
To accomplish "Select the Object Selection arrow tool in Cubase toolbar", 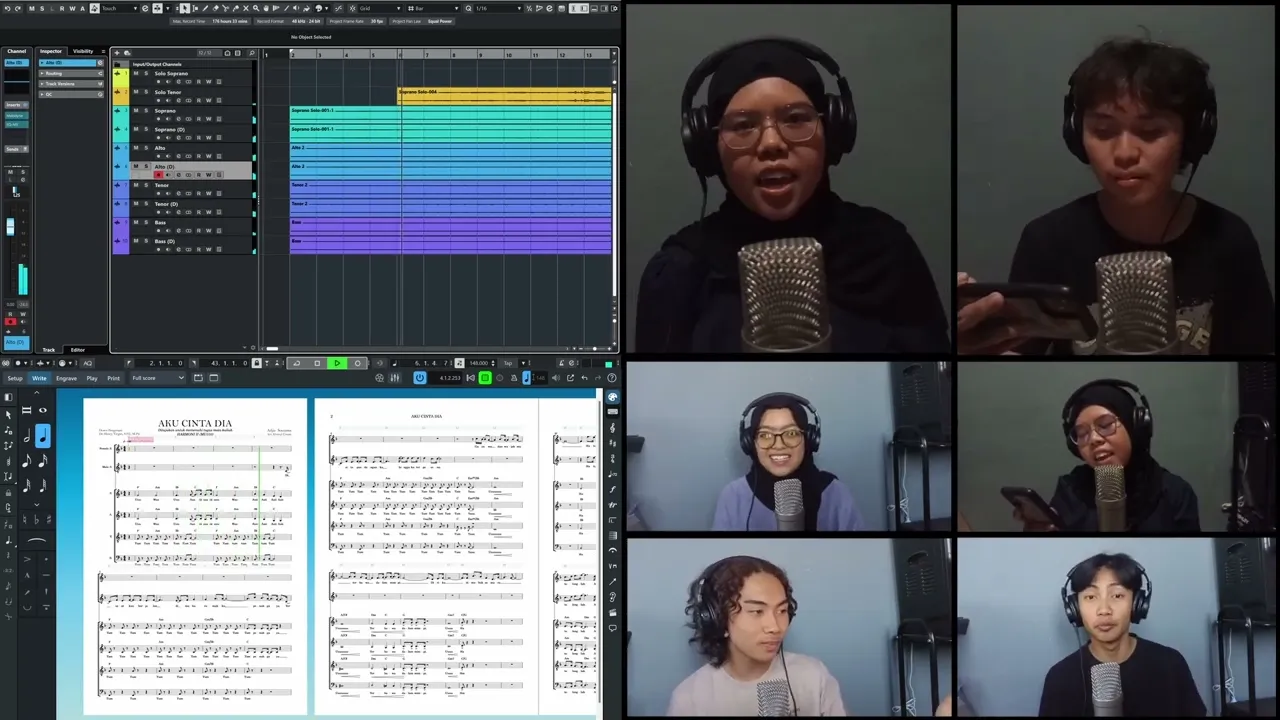I will (184, 8).
